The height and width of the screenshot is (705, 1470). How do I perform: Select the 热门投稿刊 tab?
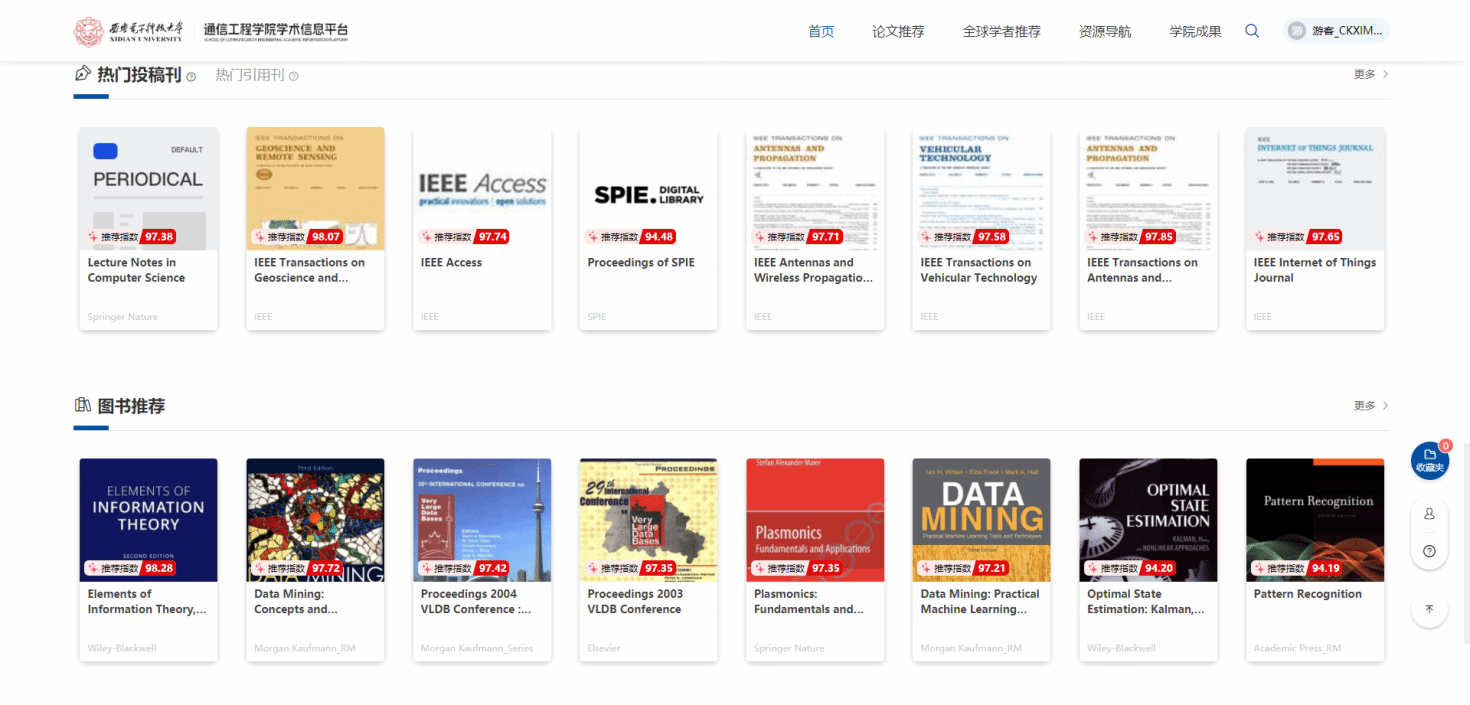[x=138, y=75]
